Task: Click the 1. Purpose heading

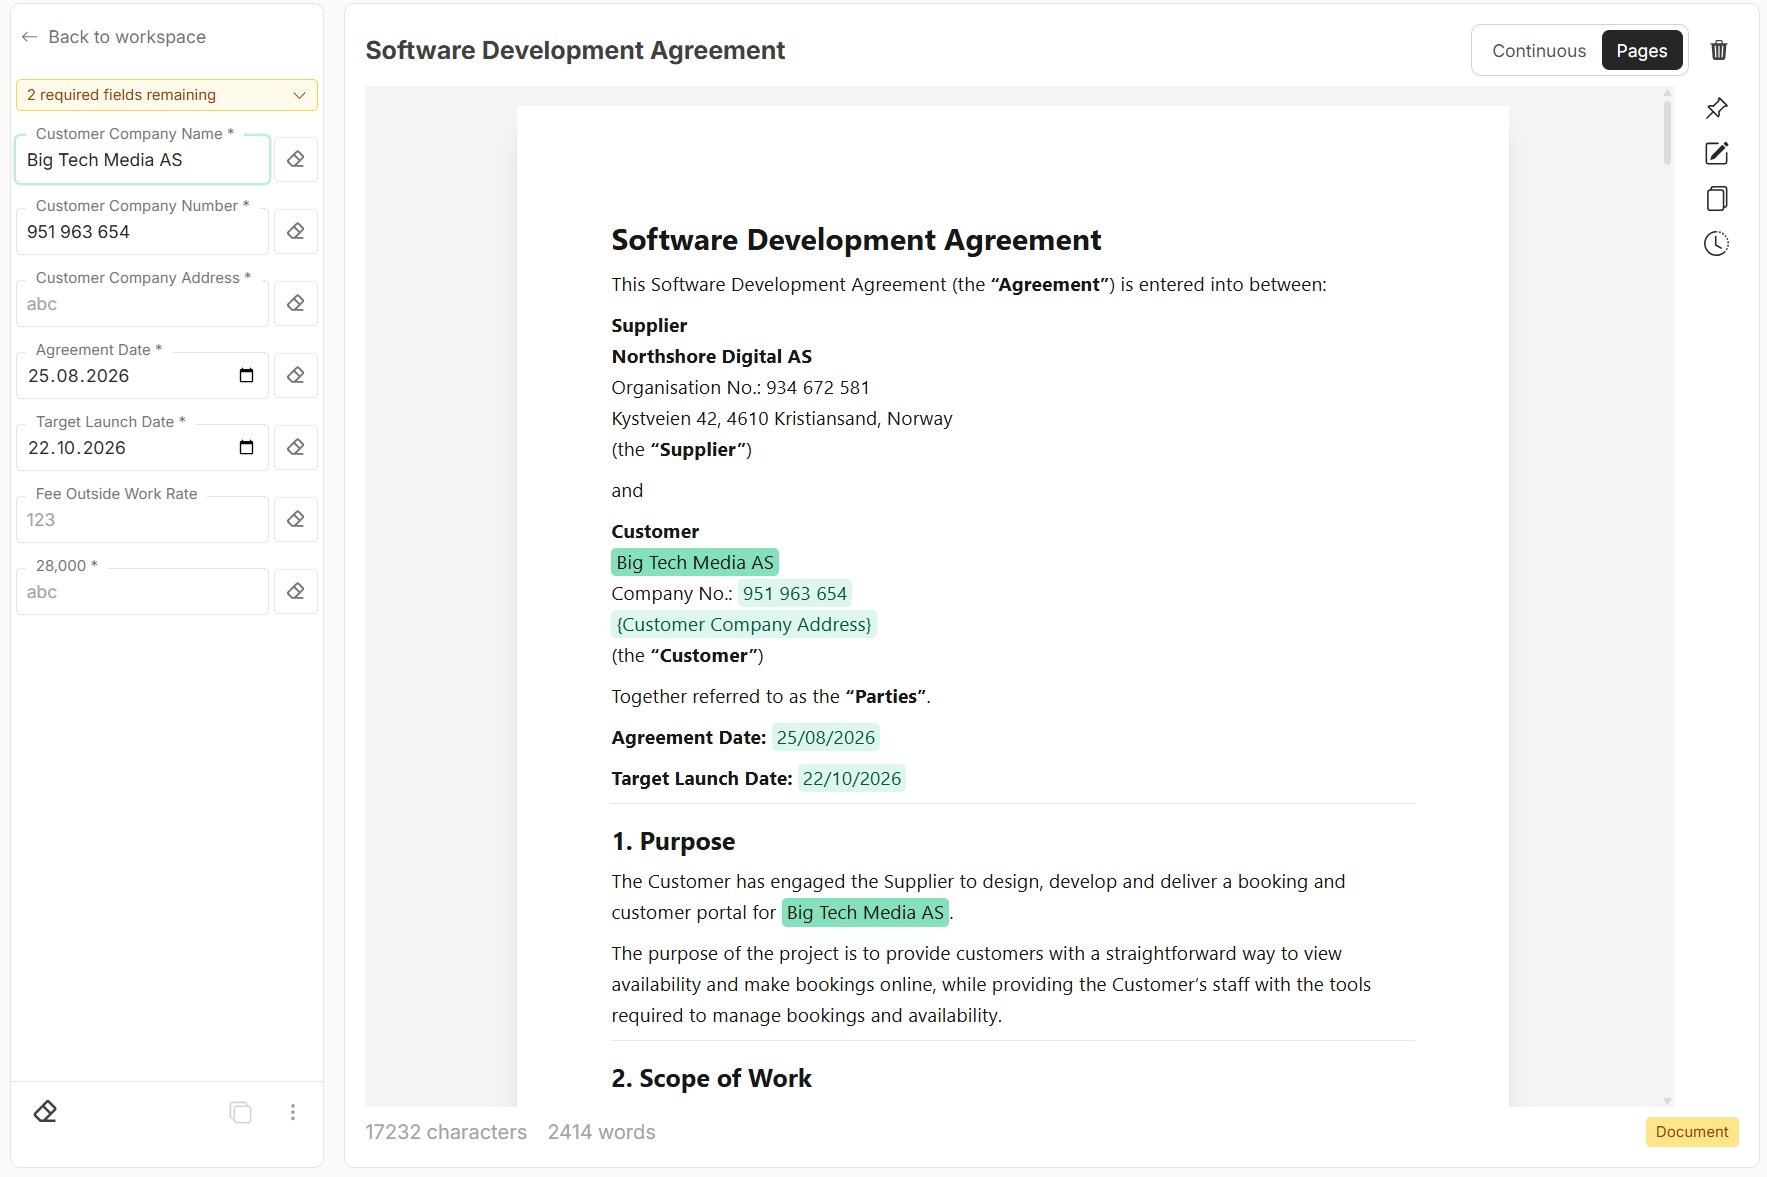Action: pos(673,841)
